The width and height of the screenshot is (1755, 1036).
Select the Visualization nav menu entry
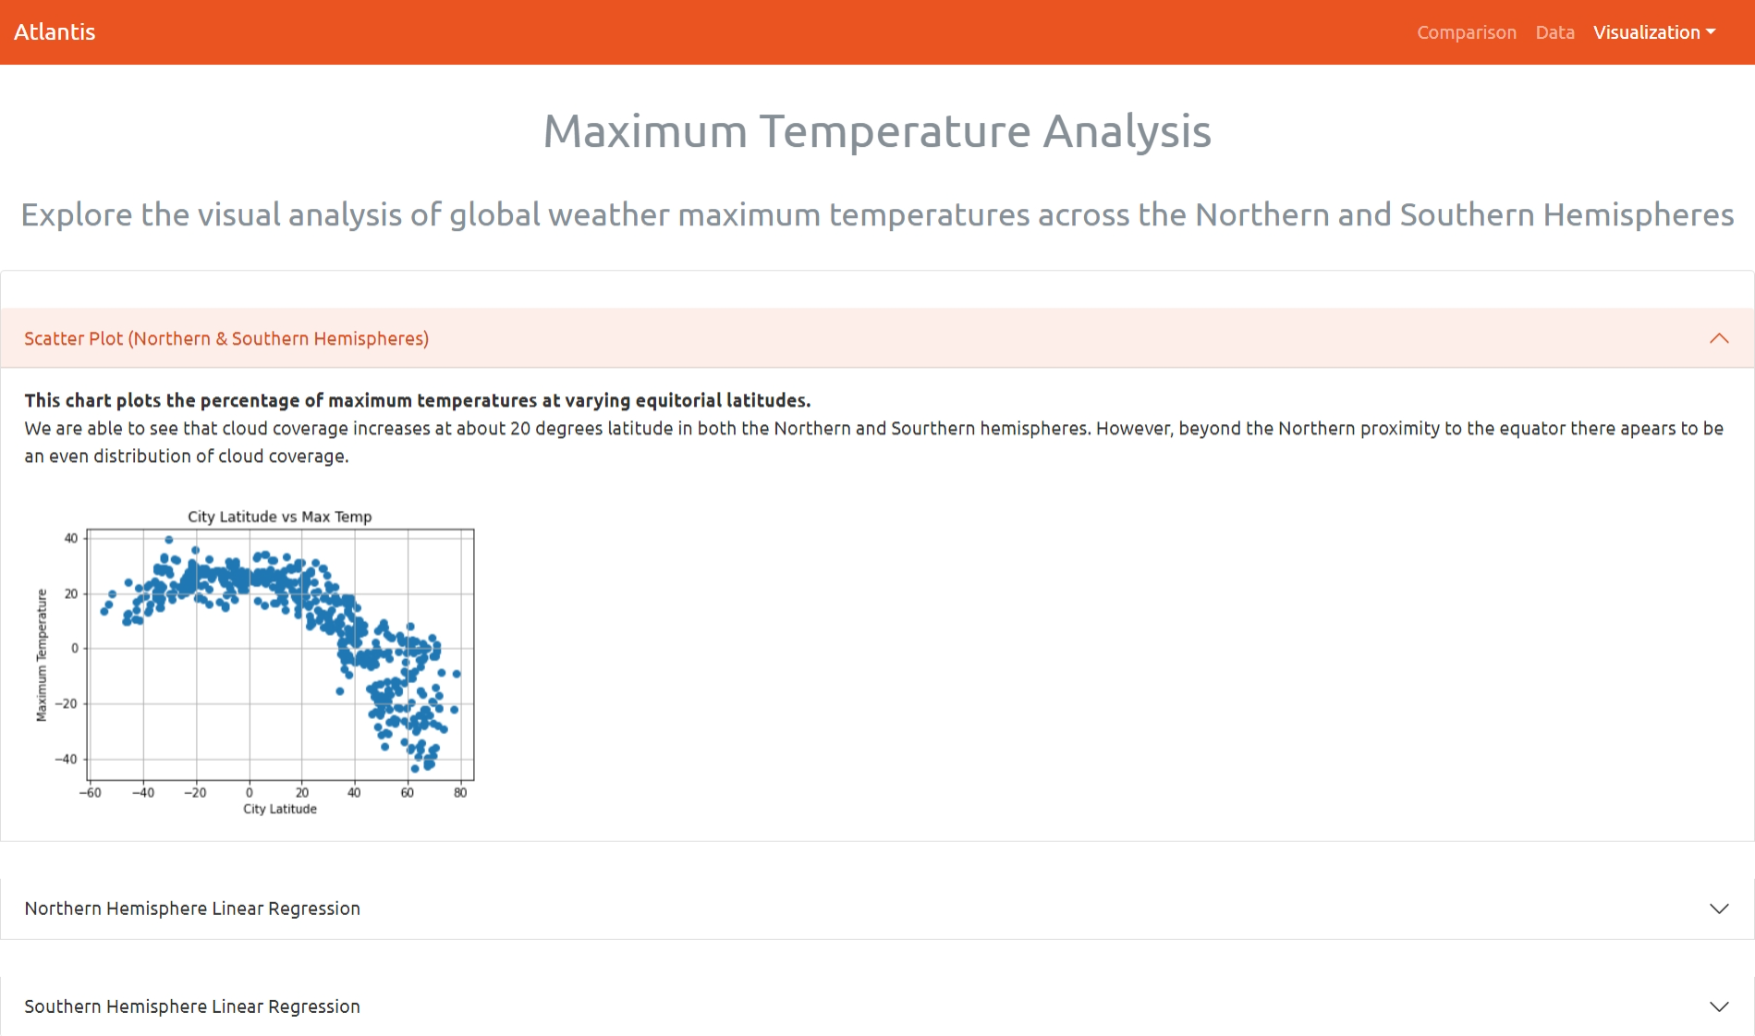pos(1647,31)
